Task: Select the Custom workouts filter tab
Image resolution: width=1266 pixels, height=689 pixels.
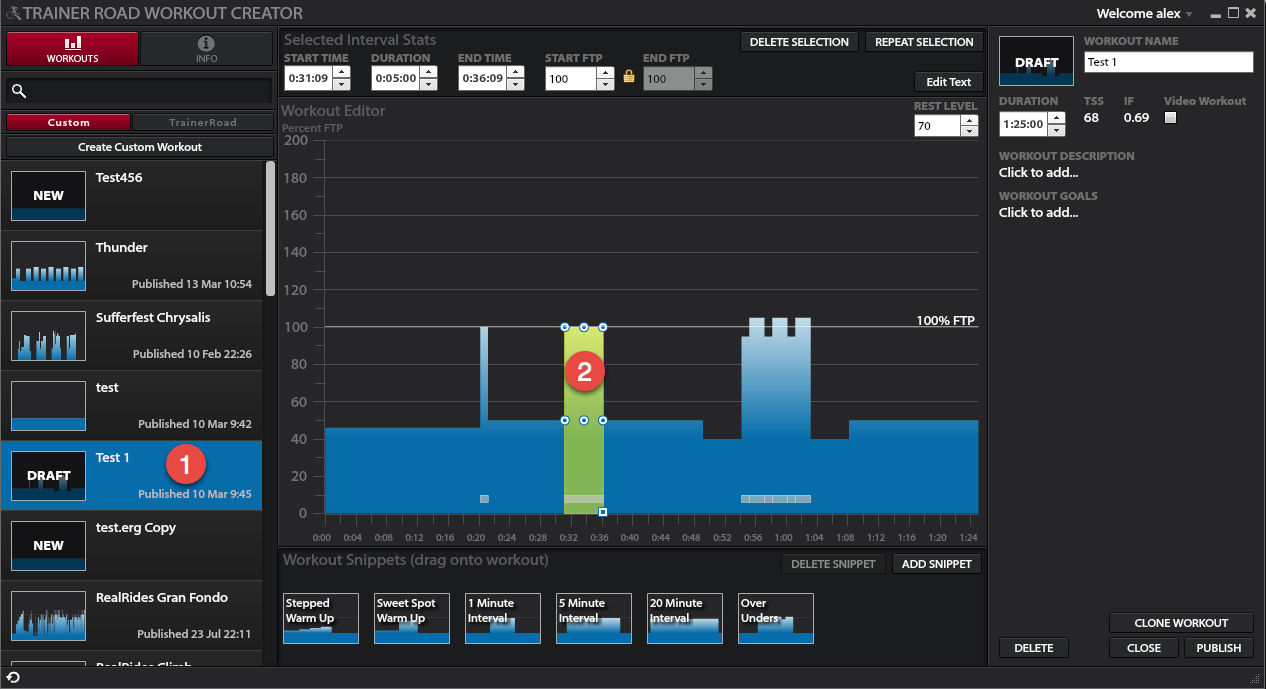Action: (x=69, y=122)
